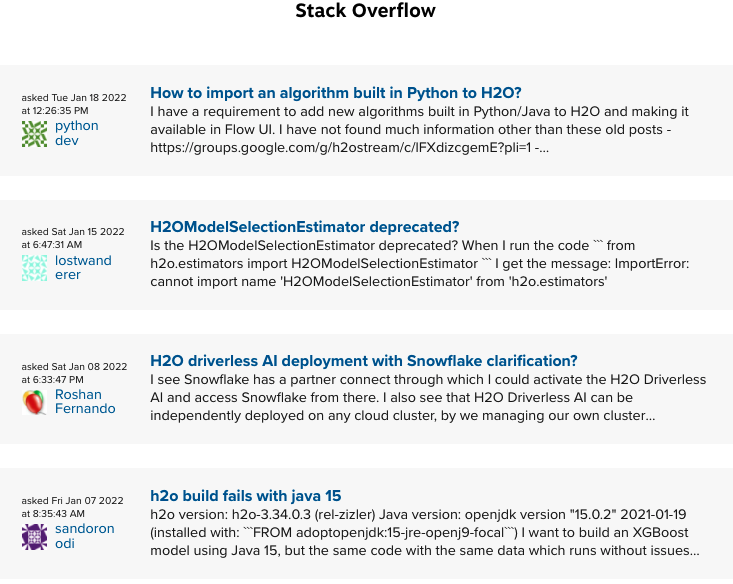
Task: Click sandorondi's purple identicon avatar
Action: 34,537
